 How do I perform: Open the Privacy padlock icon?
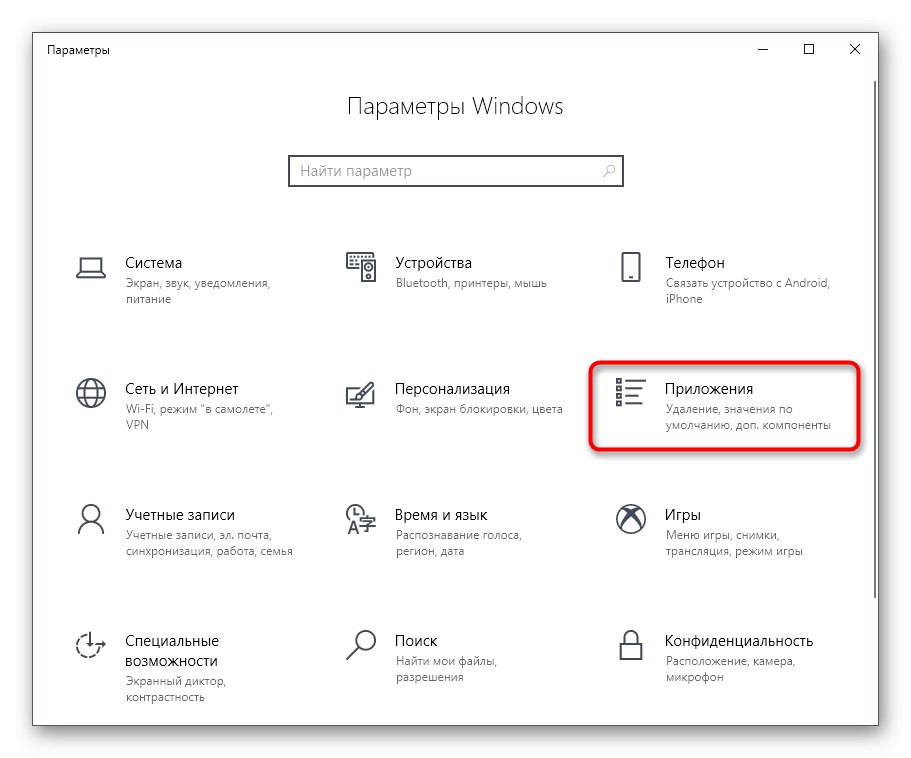pos(630,645)
